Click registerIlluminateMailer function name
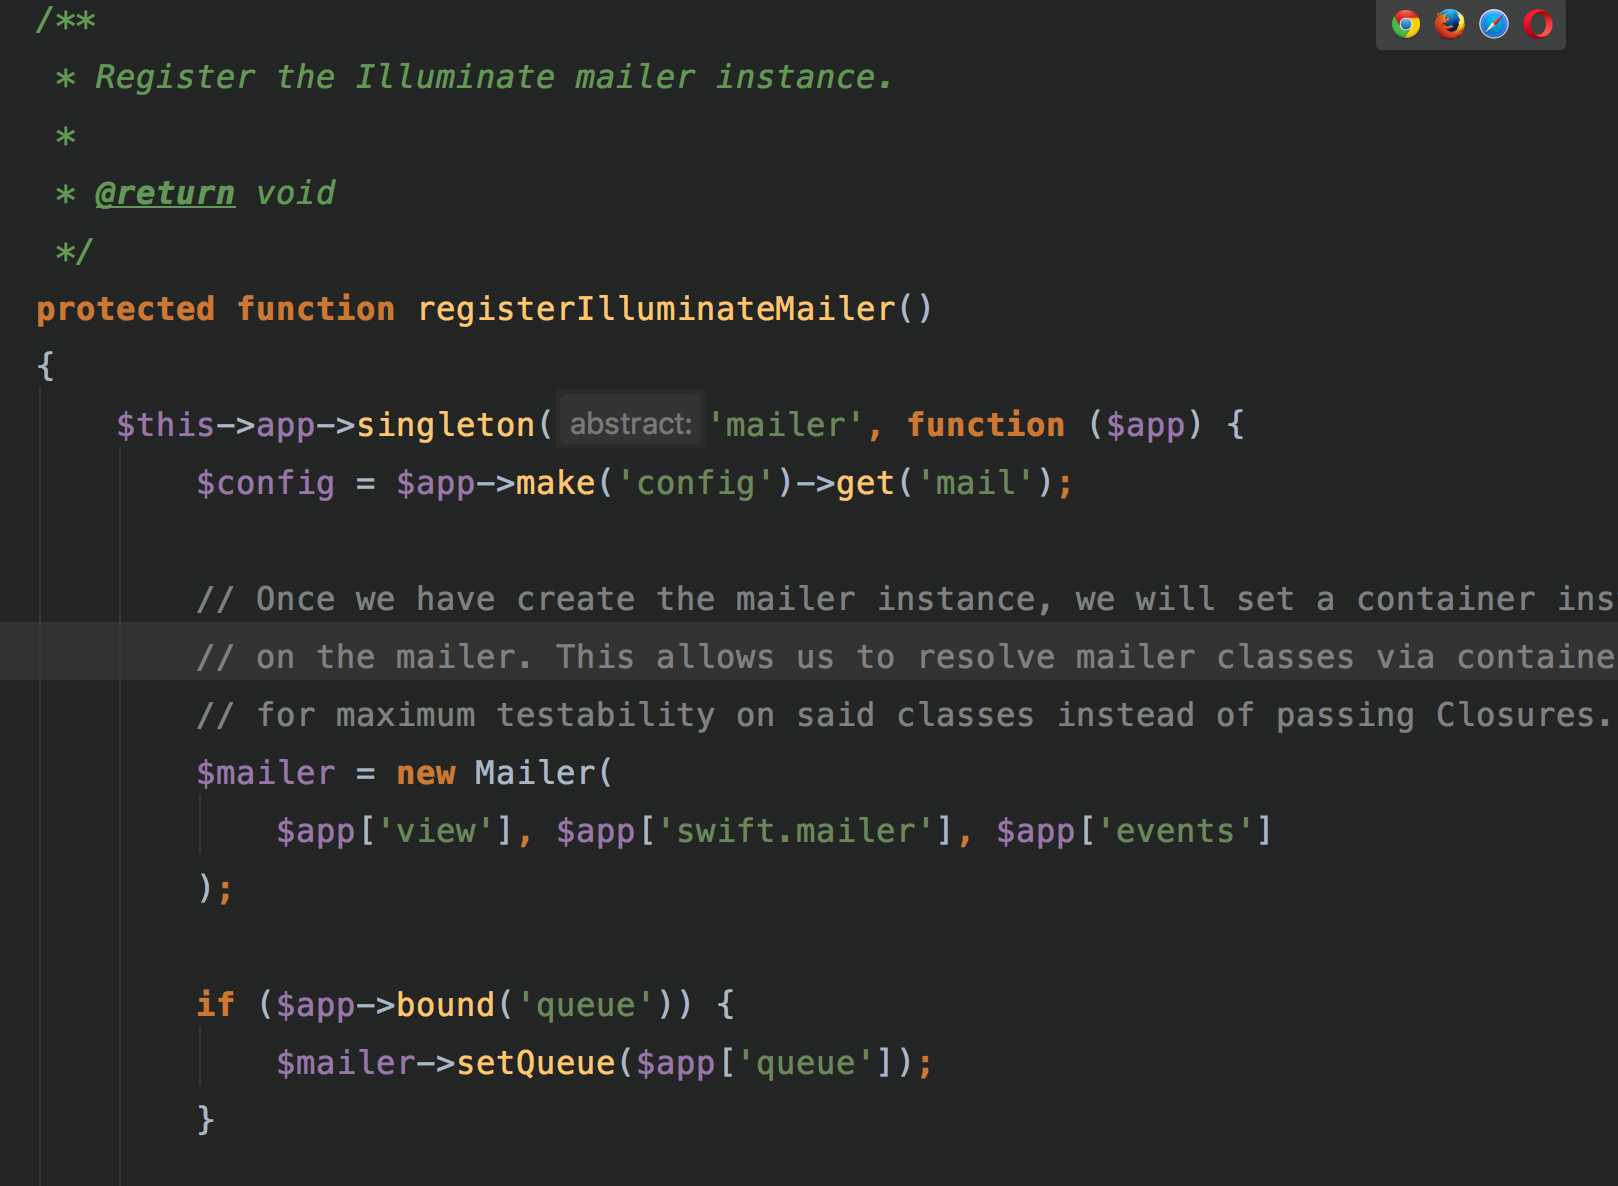 click(x=655, y=309)
